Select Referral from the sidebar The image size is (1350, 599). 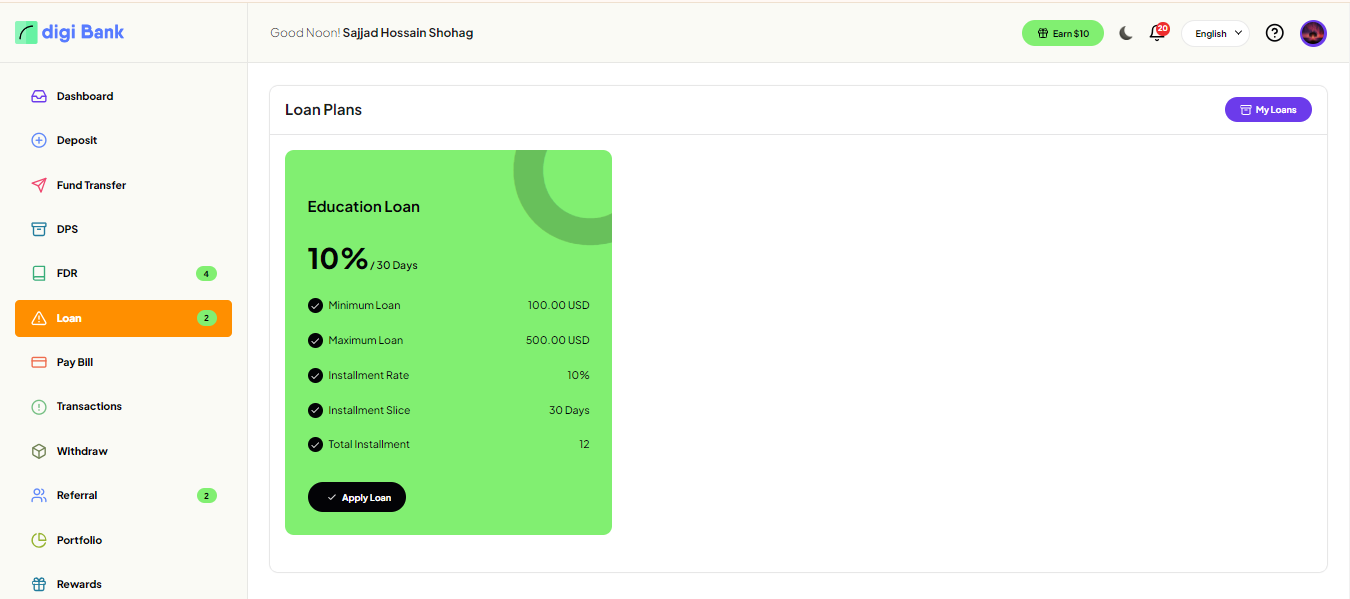point(77,495)
